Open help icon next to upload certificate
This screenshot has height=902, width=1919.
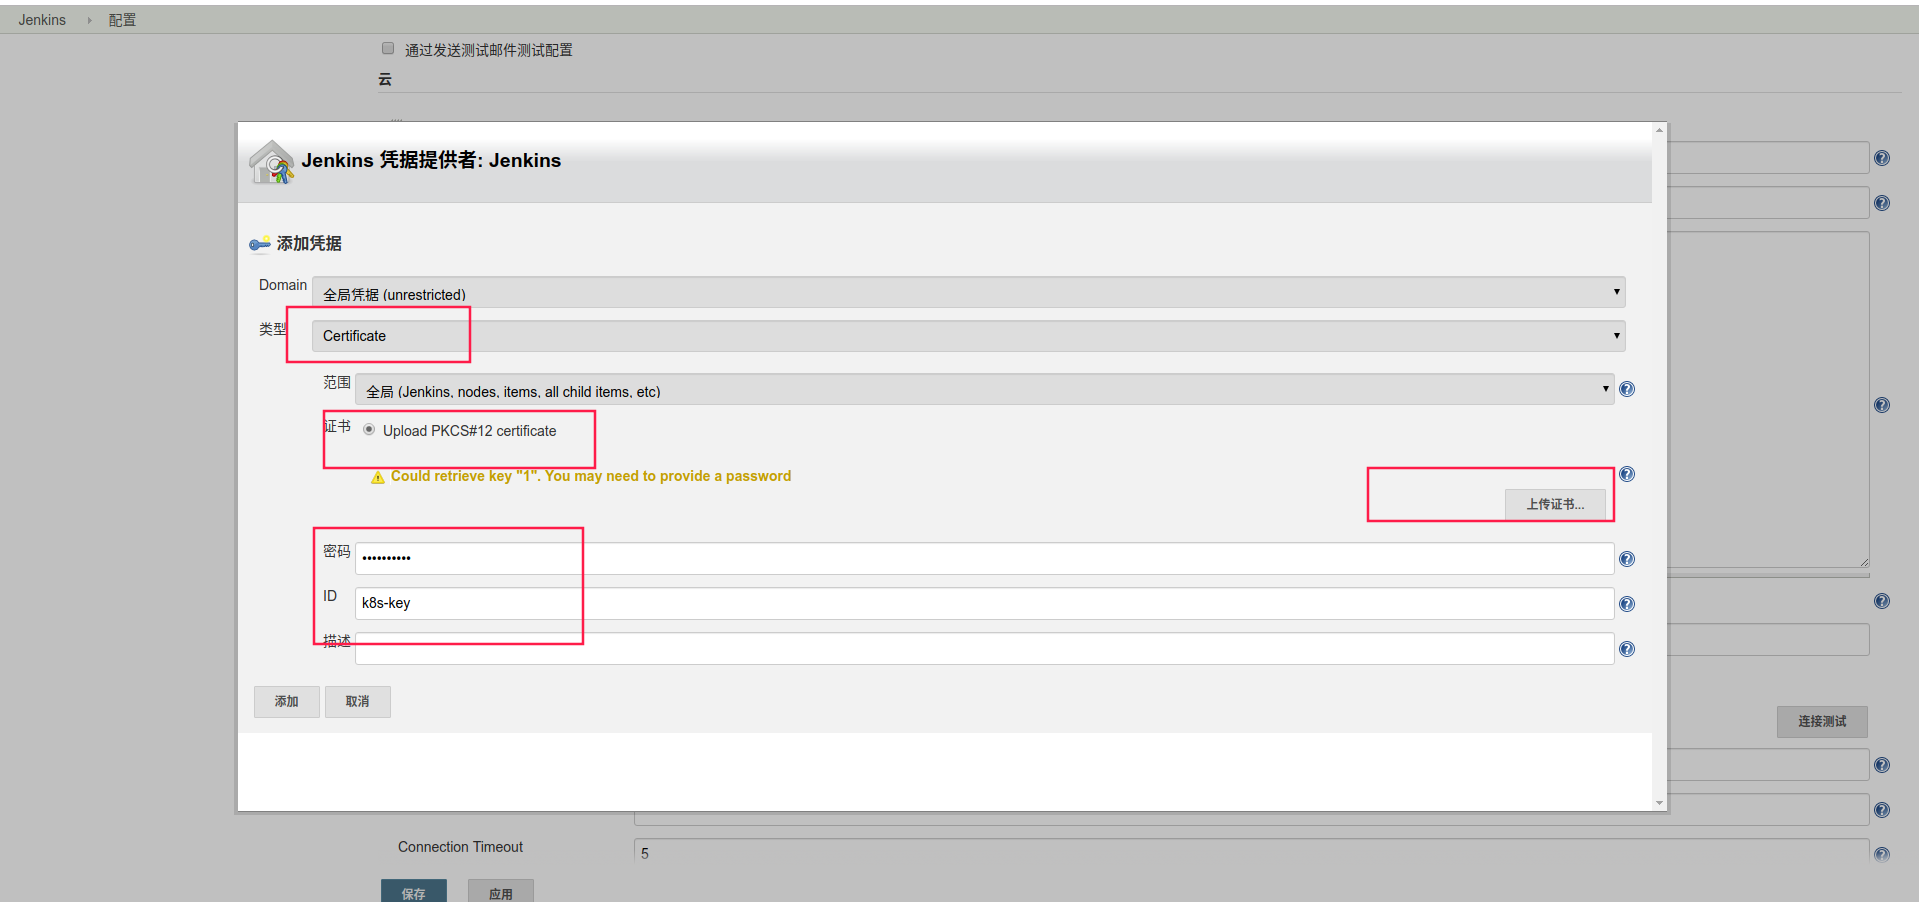(x=1627, y=474)
